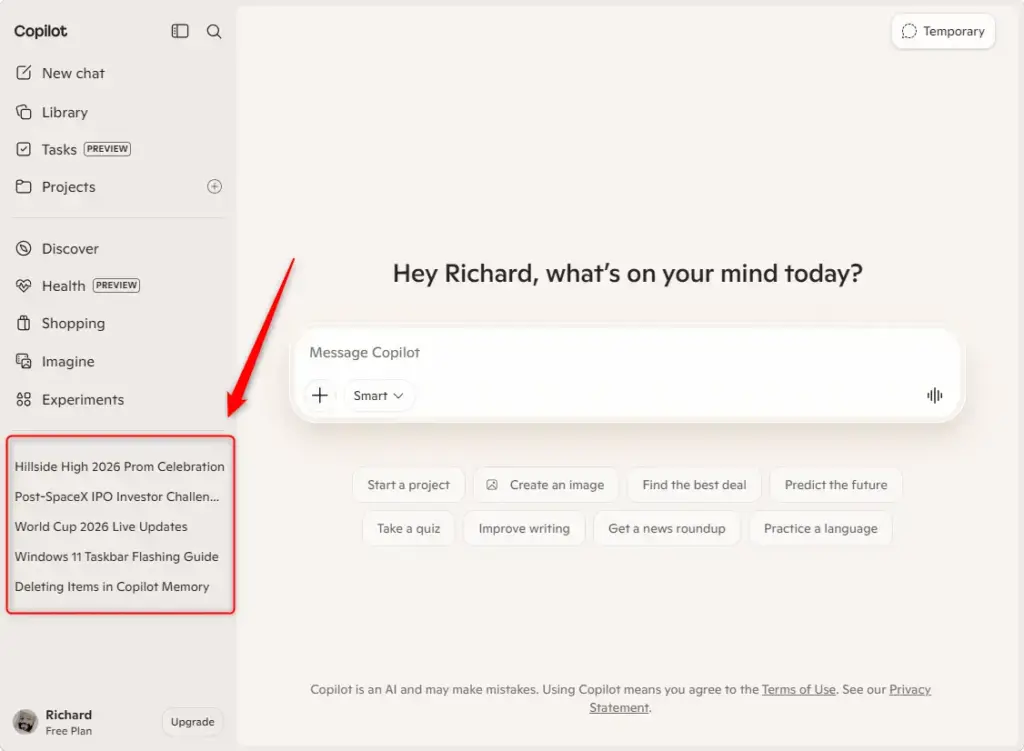Click the Copilot logo title

(x=40, y=31)
